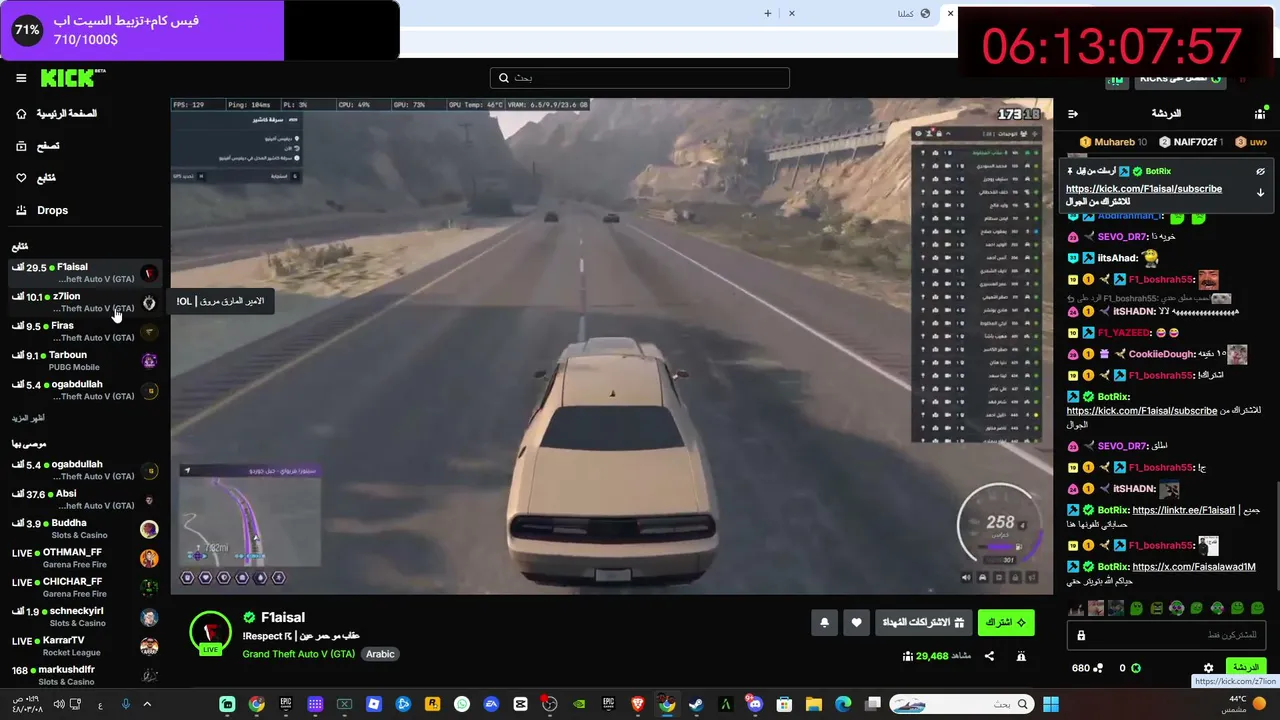The height and width of the screenshot is (720, 1280).
Task: Open Steam from the taskbar
Action: 696,704
